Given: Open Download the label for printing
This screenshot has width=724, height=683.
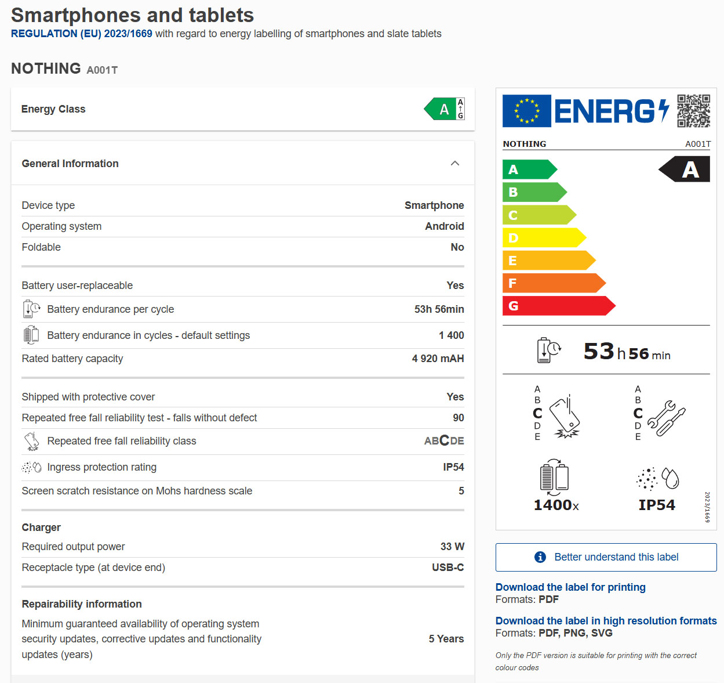Looking at the screenshot, I should 570,587.
